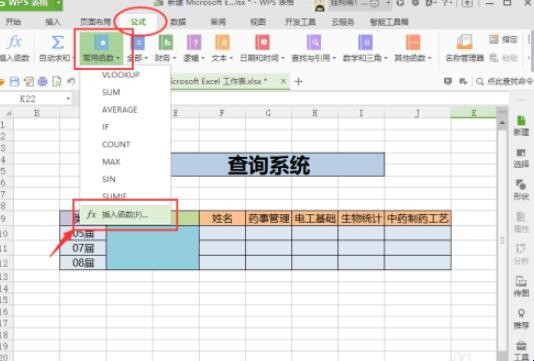Choose SIN from the function list
The width and height of the screenshot is (534, 361).
click(x=125, y=179)
